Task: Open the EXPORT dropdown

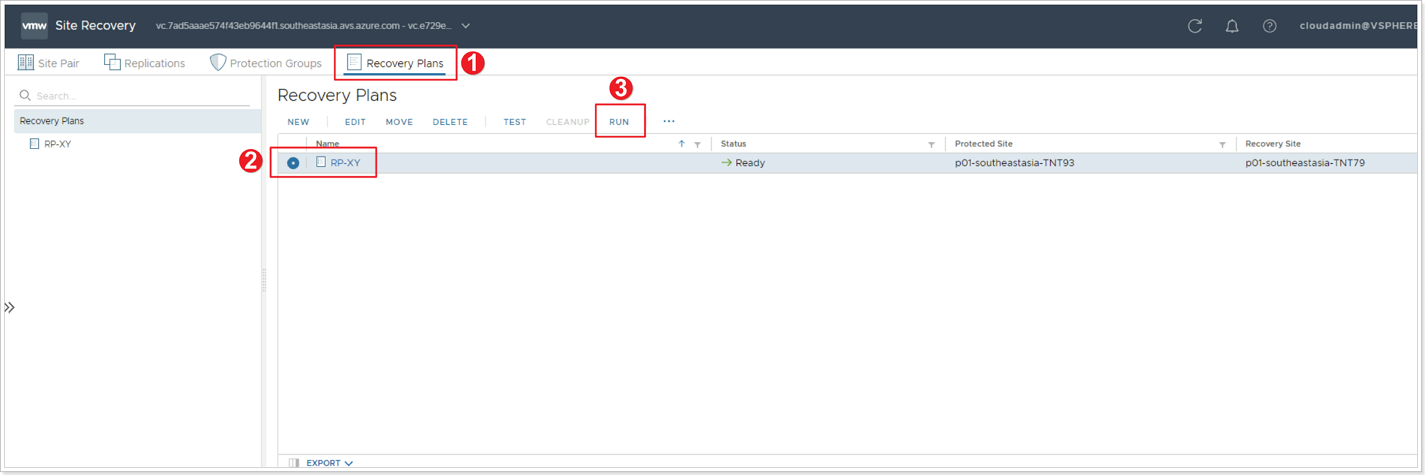Action: [x=329, y=463]
